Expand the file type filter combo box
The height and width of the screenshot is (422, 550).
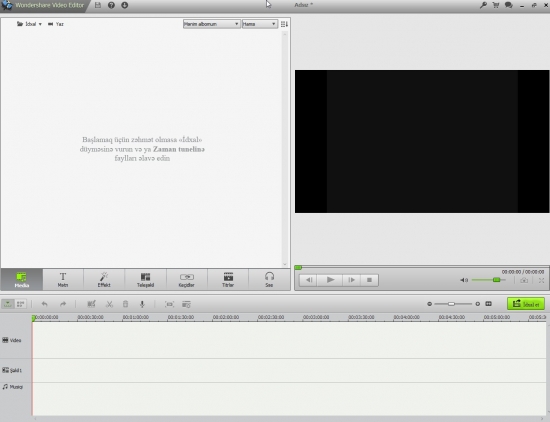(x=260, y=24)
